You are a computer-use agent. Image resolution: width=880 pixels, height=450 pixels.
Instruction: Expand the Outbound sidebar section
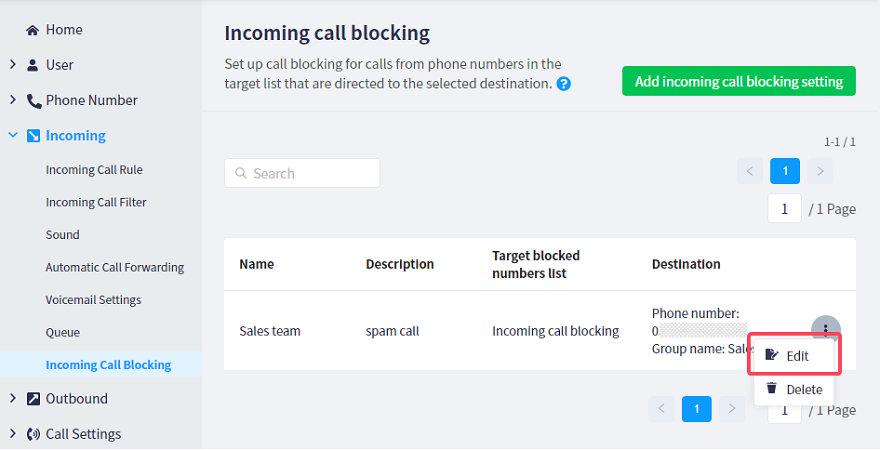pyautogui.click(x=13, y=398)
